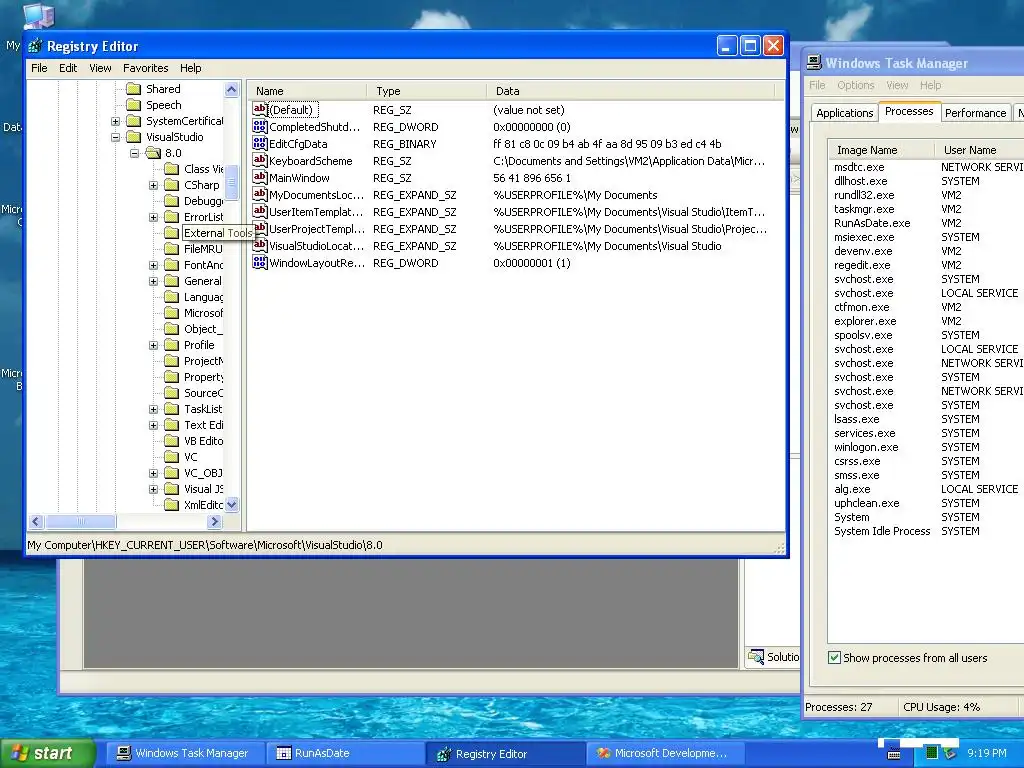Click the EditCfgData binary value icon
Image resolution: width=1024 pixels, height=768 pixels.
[x=260, y=144]
